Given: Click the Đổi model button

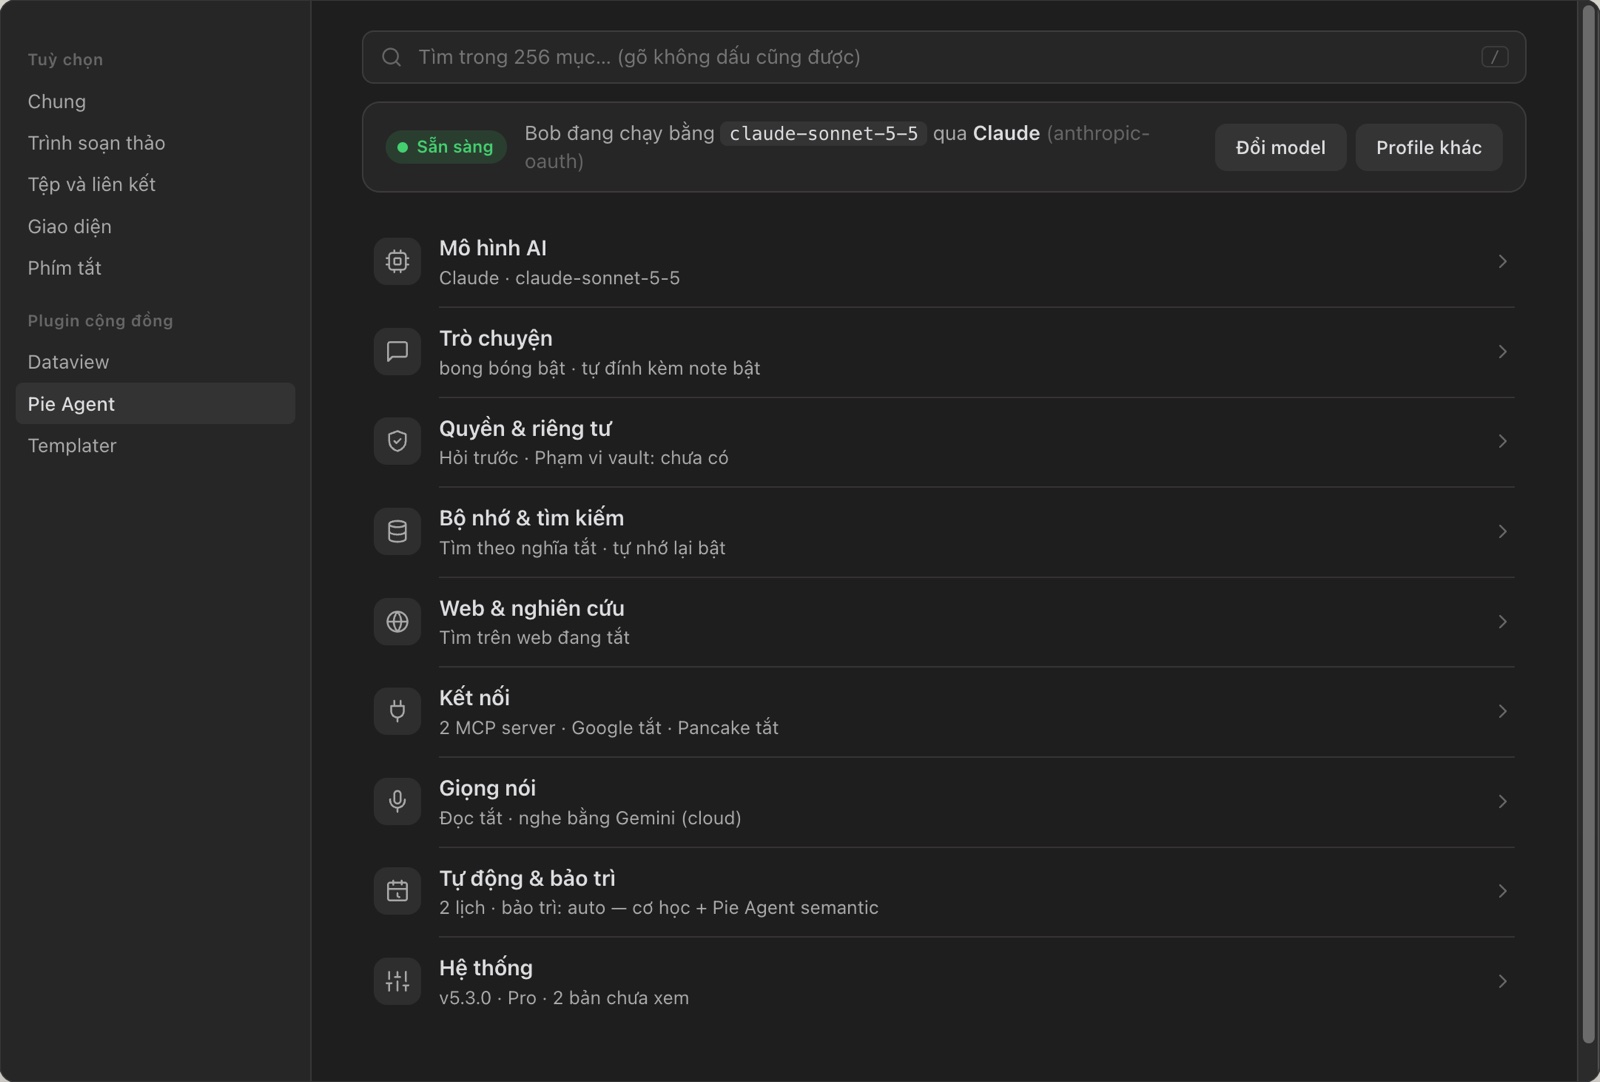Looking at the screenshot, I should [x=1280, y=147].
